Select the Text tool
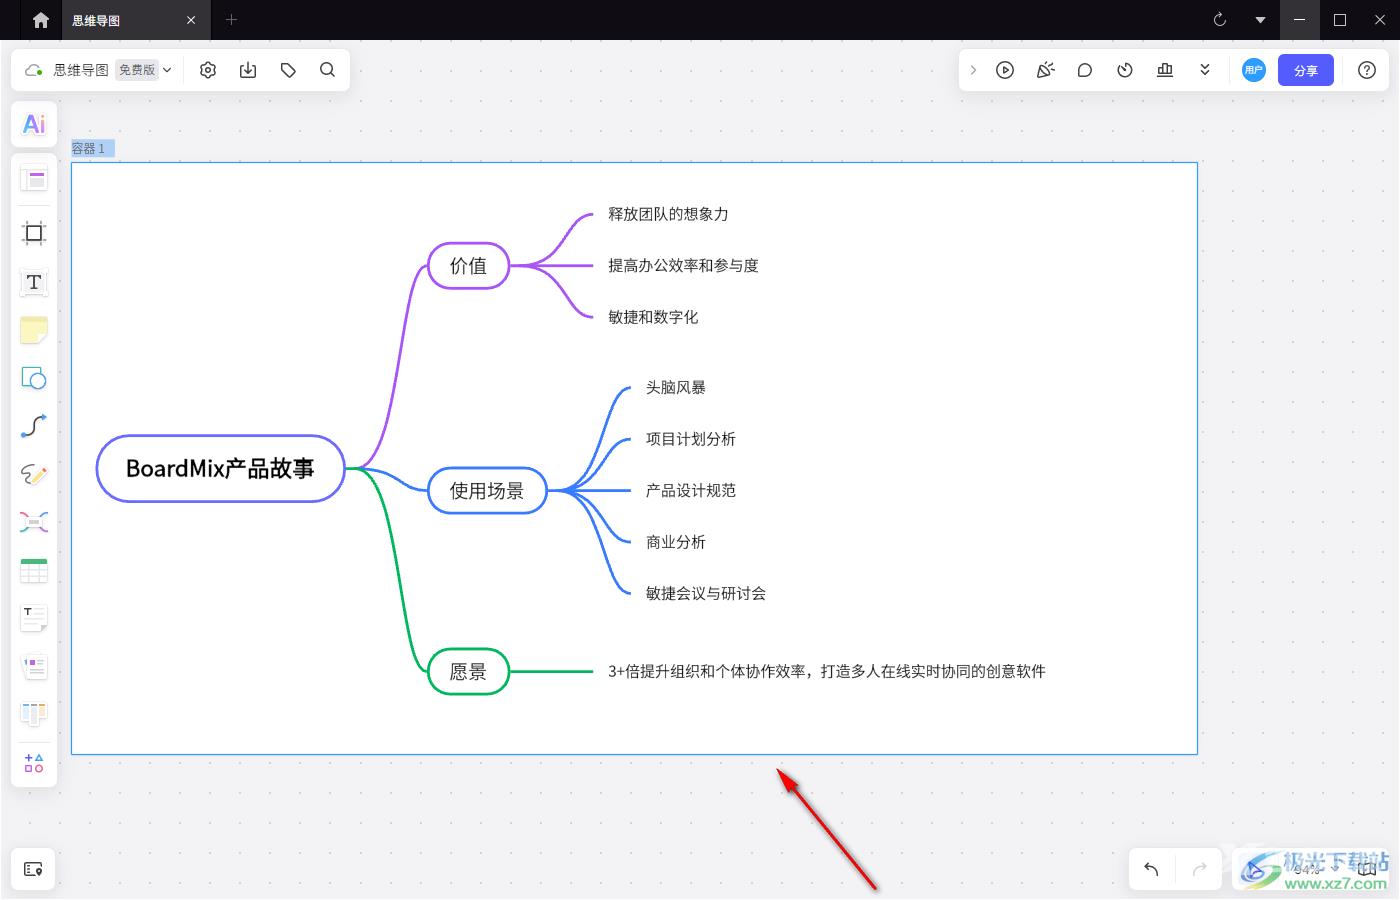Screen dimensions: 1400x900 [34, 282]
